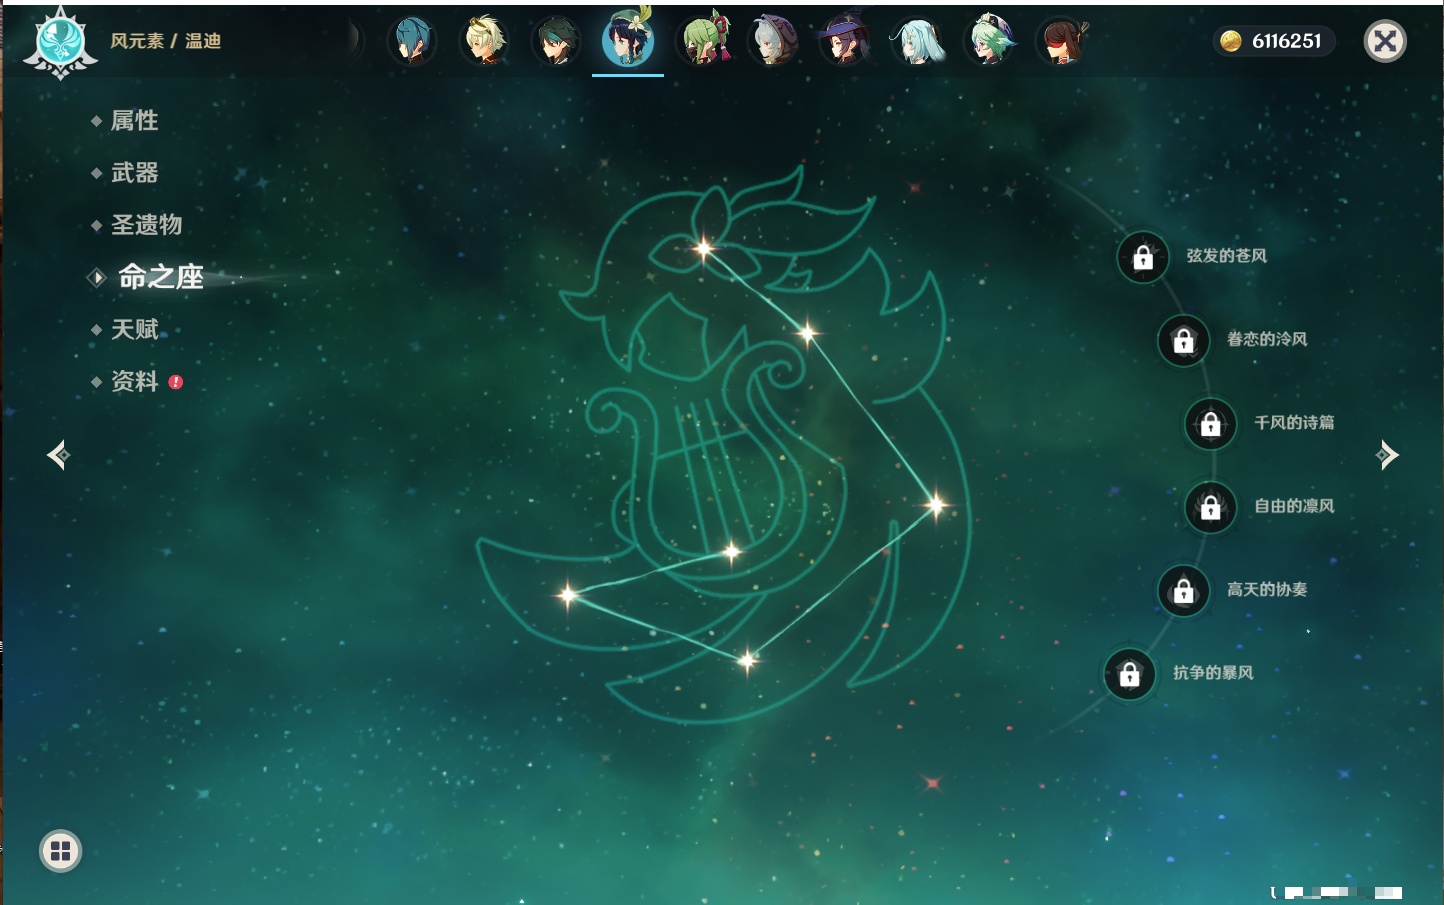
Task: Click the bottommost constellation star
Action: [x=747, y=660]
